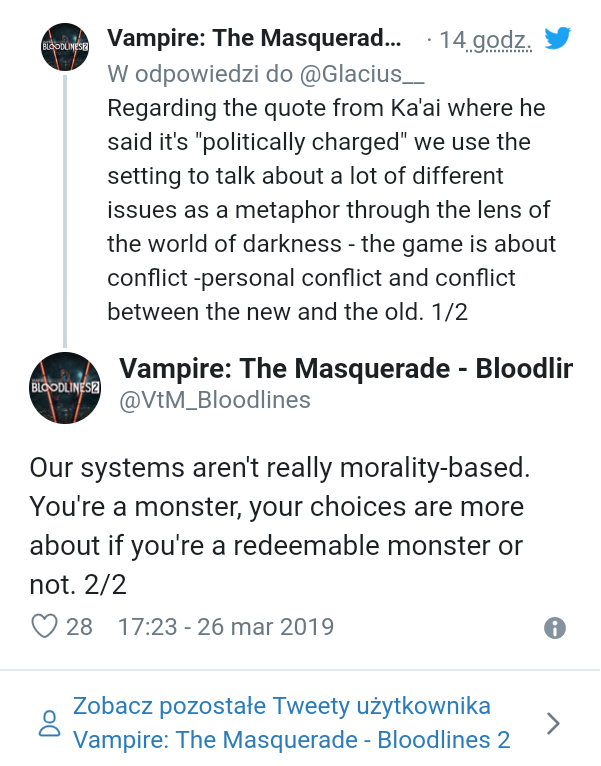Open the parent tweet's Bloodlines 2 avatar
This screenshot has height=766, width=601.
(64, 46)
